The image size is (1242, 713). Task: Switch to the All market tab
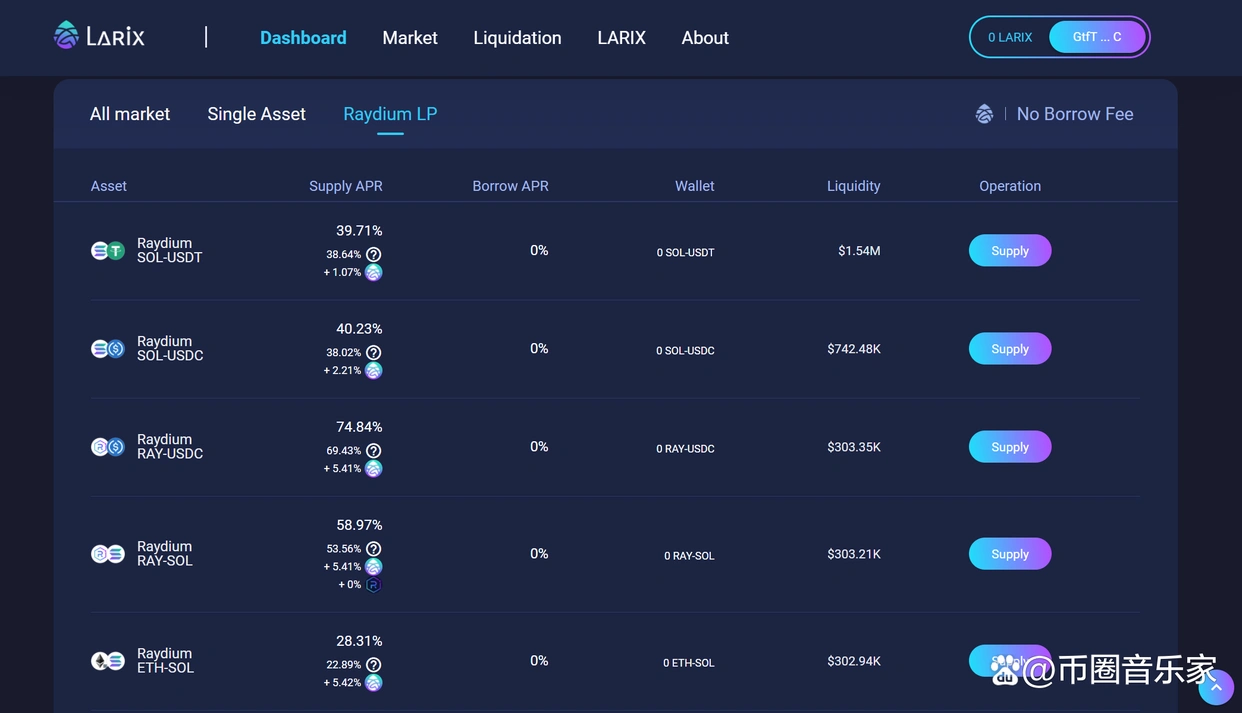coord(130,114)
